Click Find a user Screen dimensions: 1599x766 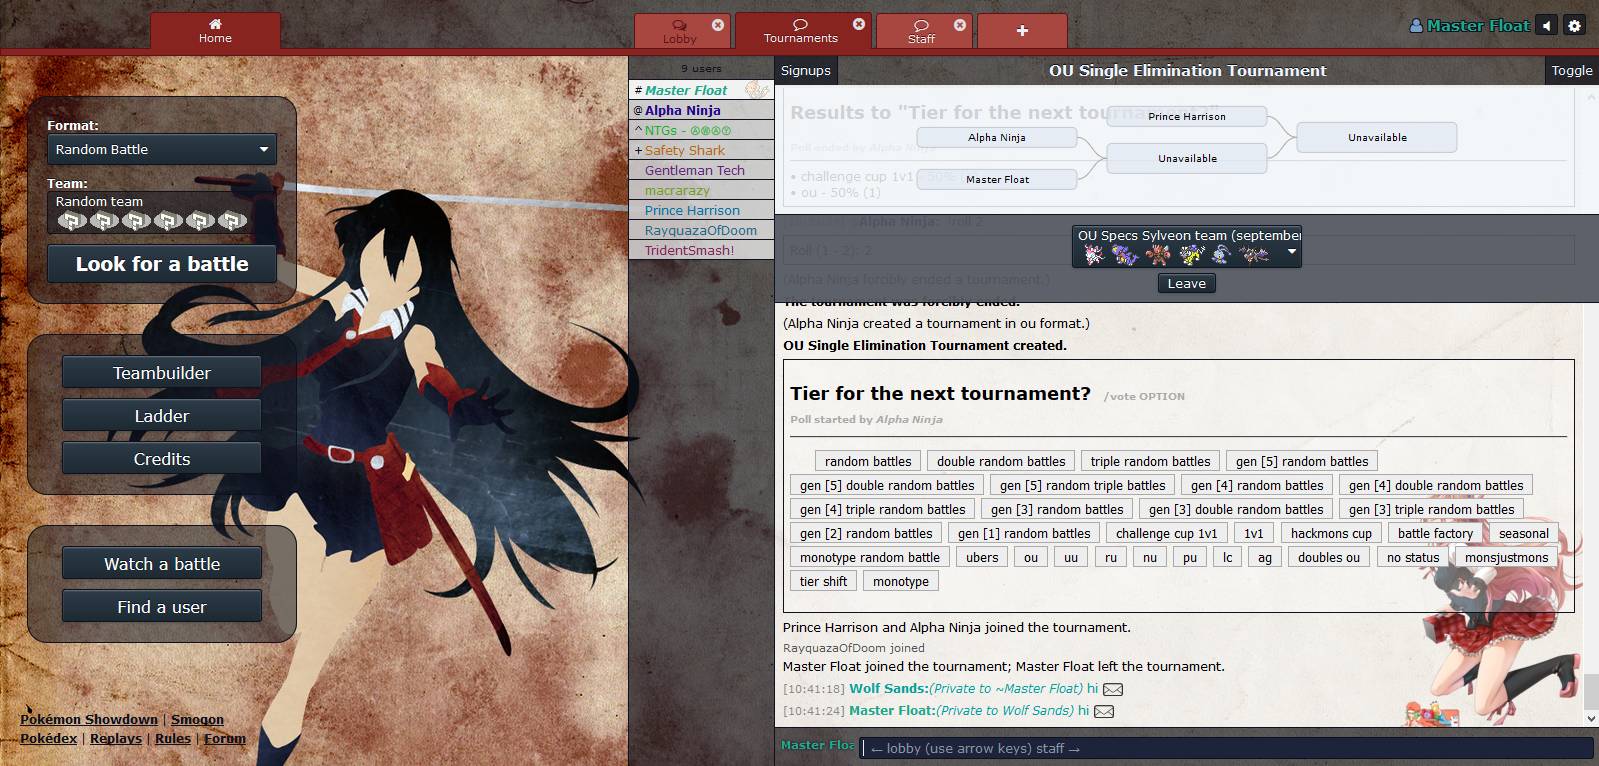[162, 607]
